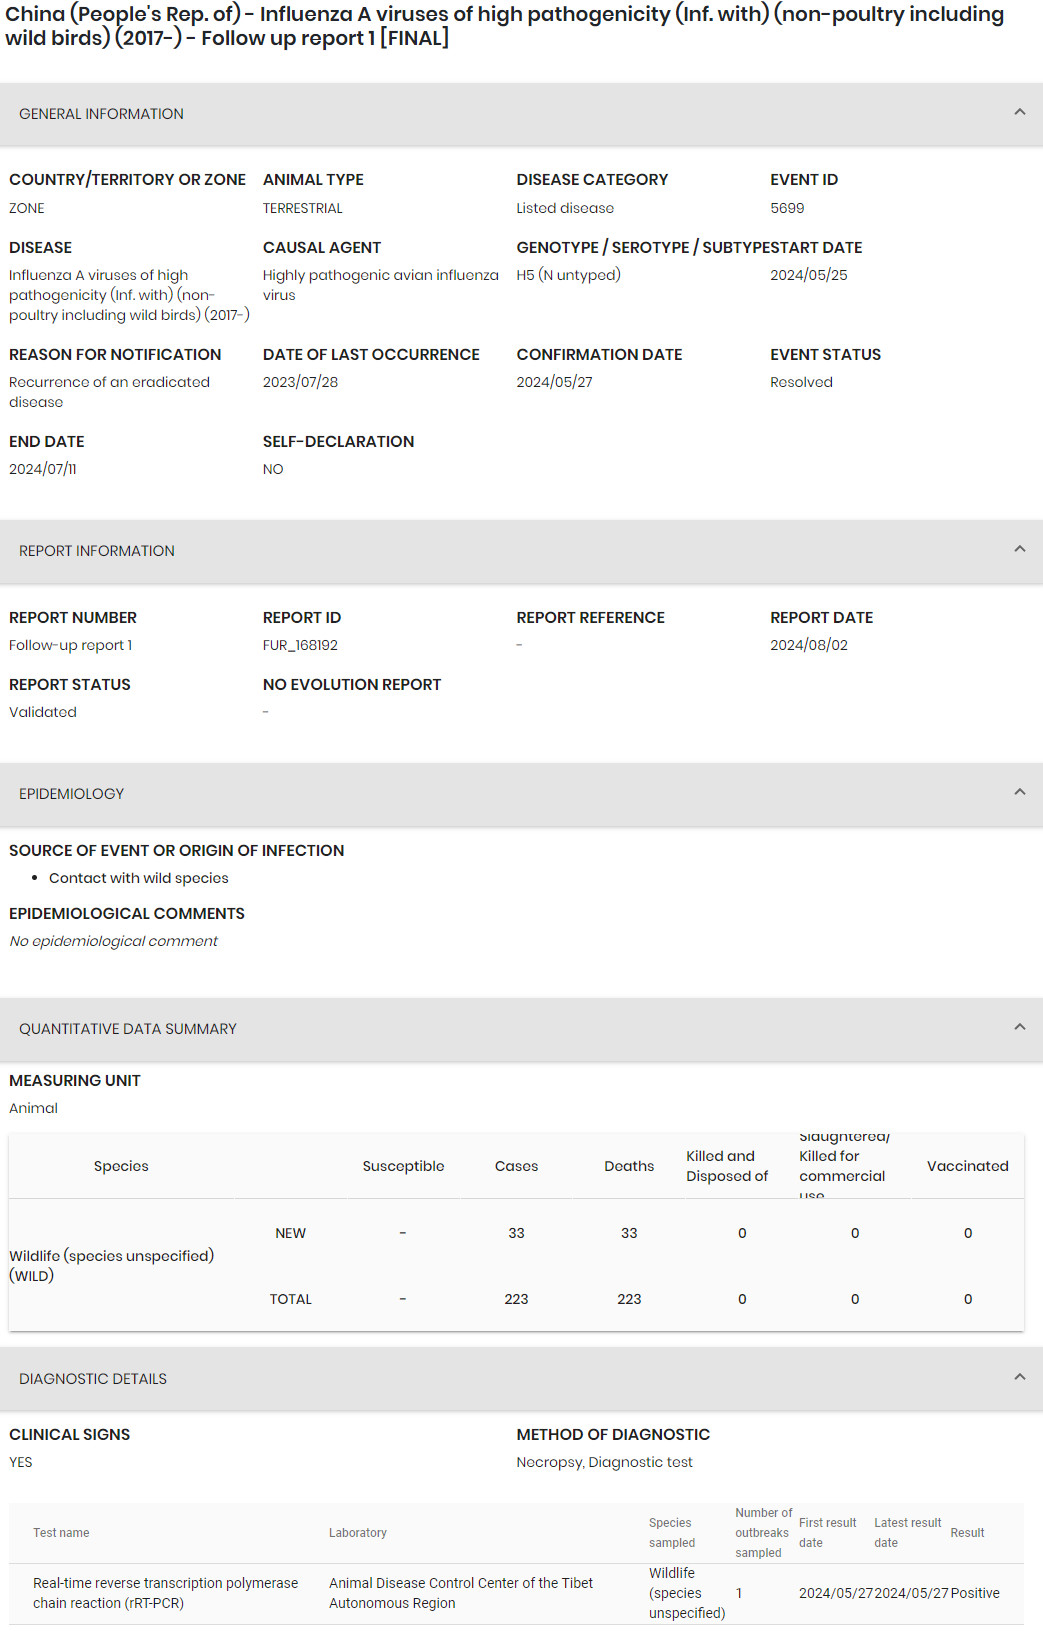Viewport: 1043px width, 1631px height.
Task: Click the Susceptible column header
Action: 403,1166
